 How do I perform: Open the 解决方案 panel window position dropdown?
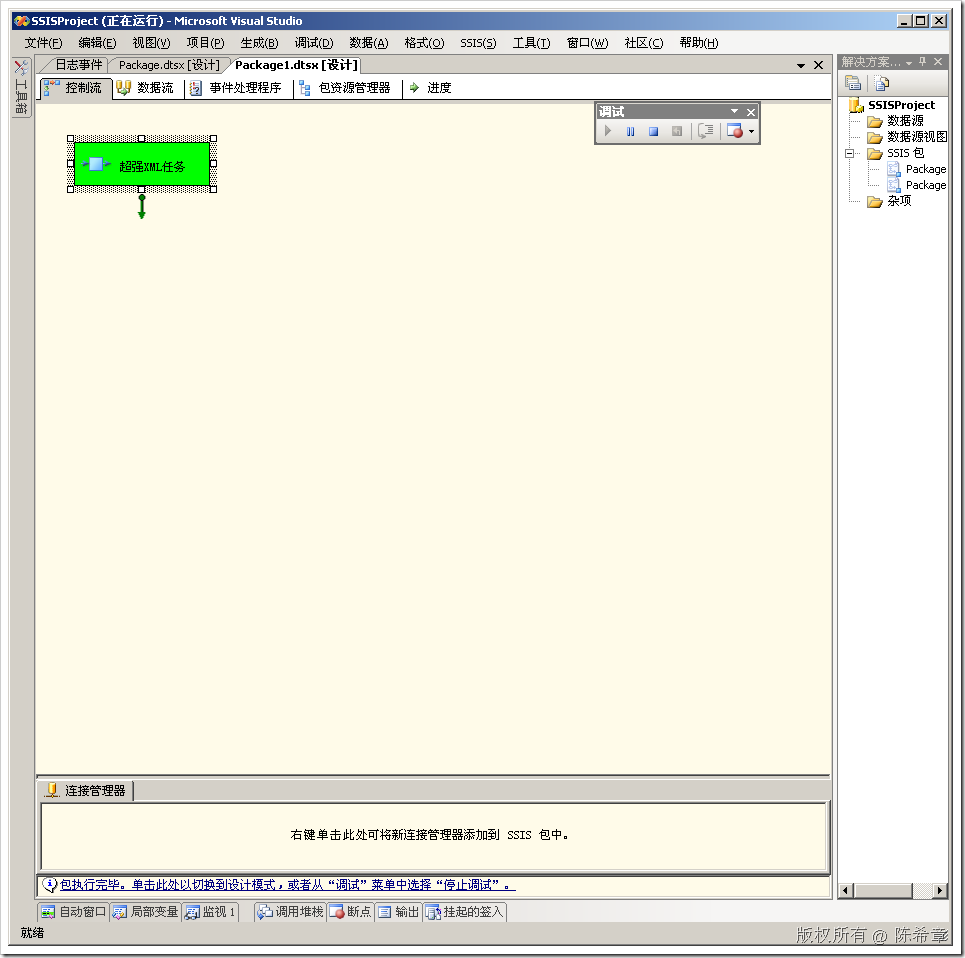click(909, 63)
